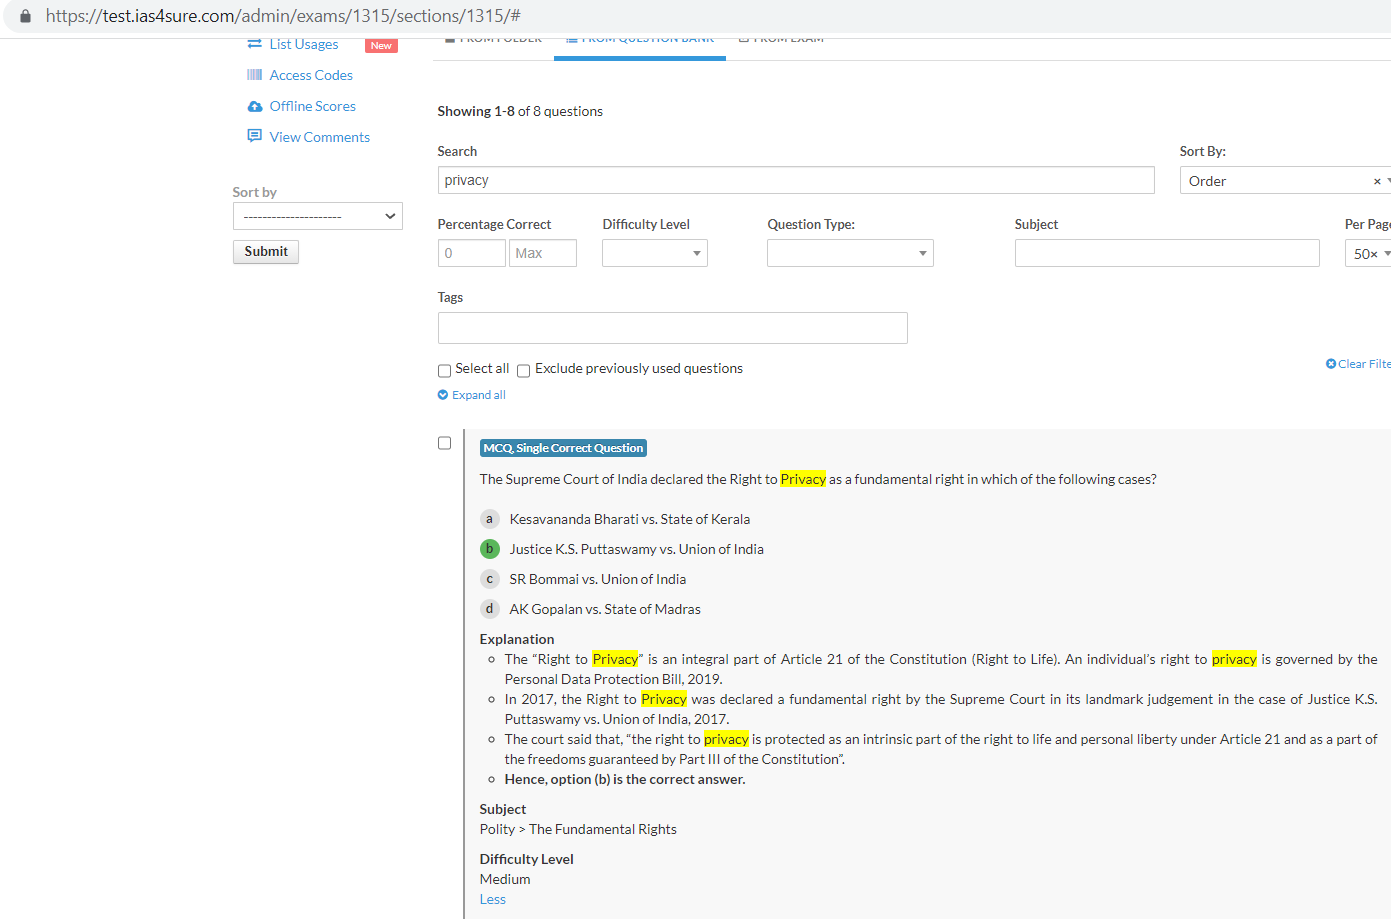
Task: Click the Less link to collapse question
Action: pos(492,899)
